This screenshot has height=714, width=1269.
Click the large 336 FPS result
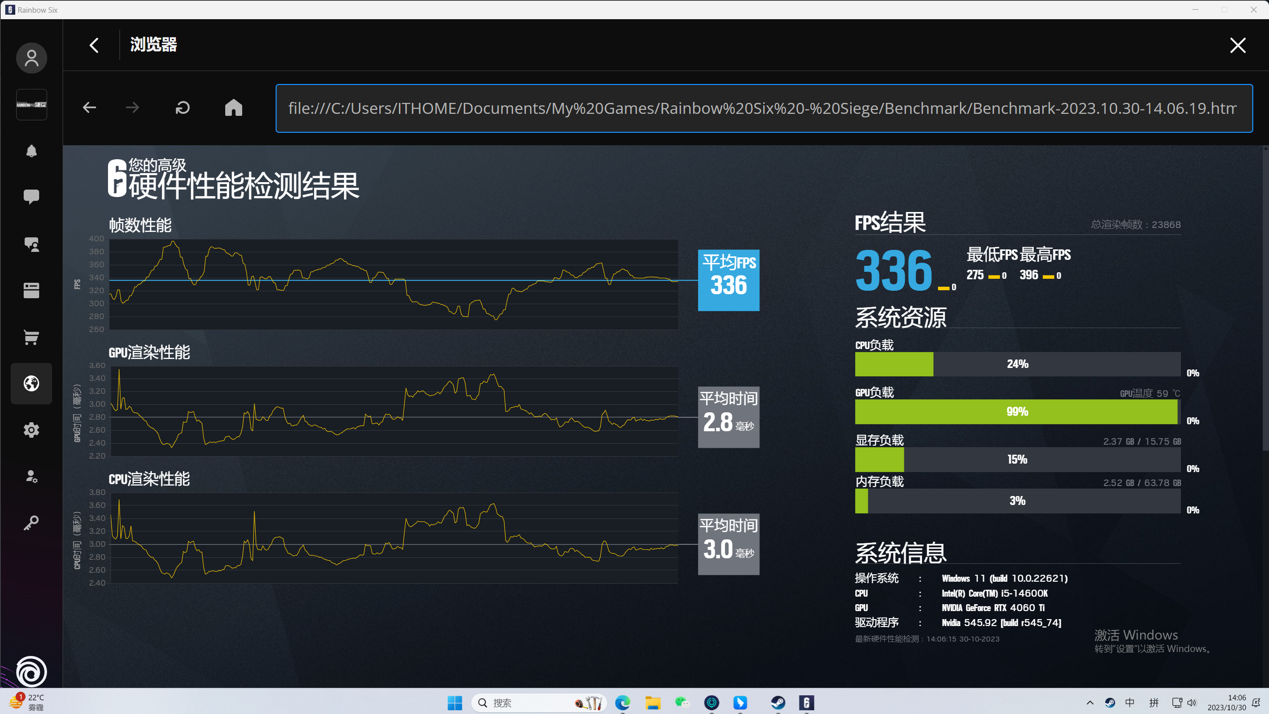click(x=894, y=269)
